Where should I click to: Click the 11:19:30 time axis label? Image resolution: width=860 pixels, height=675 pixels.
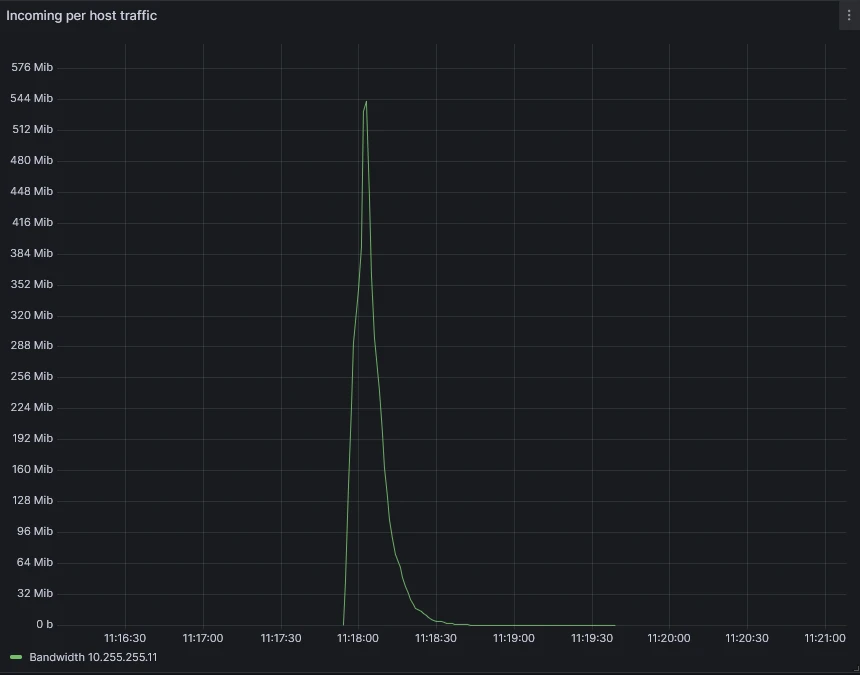pos(591,638)
